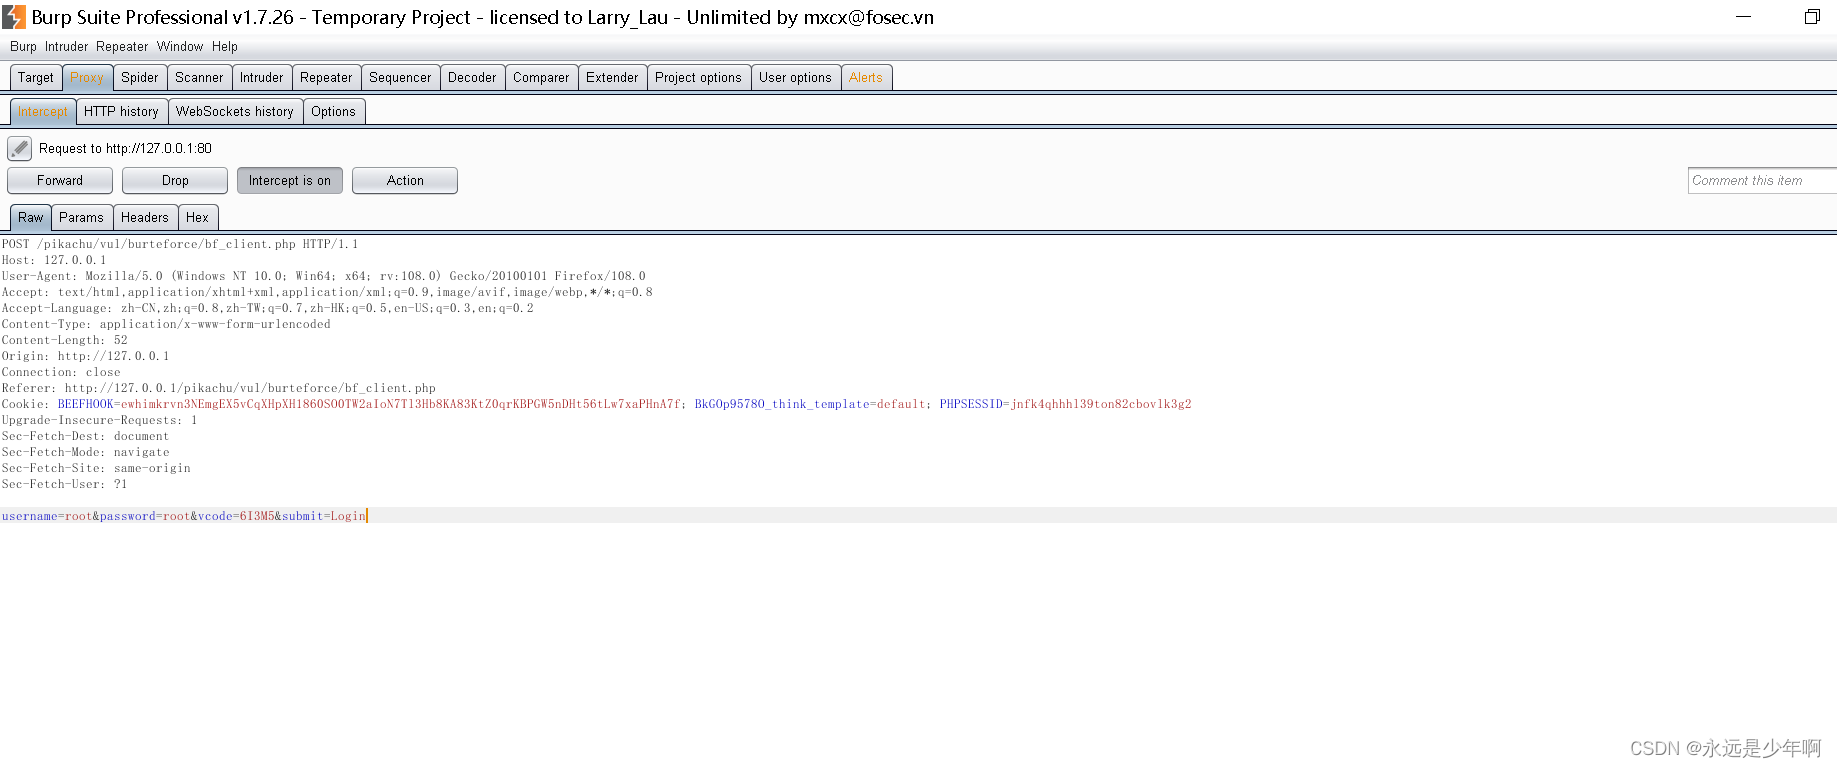Click the Host: 127.0.0.1 header line

pos(54,260)
